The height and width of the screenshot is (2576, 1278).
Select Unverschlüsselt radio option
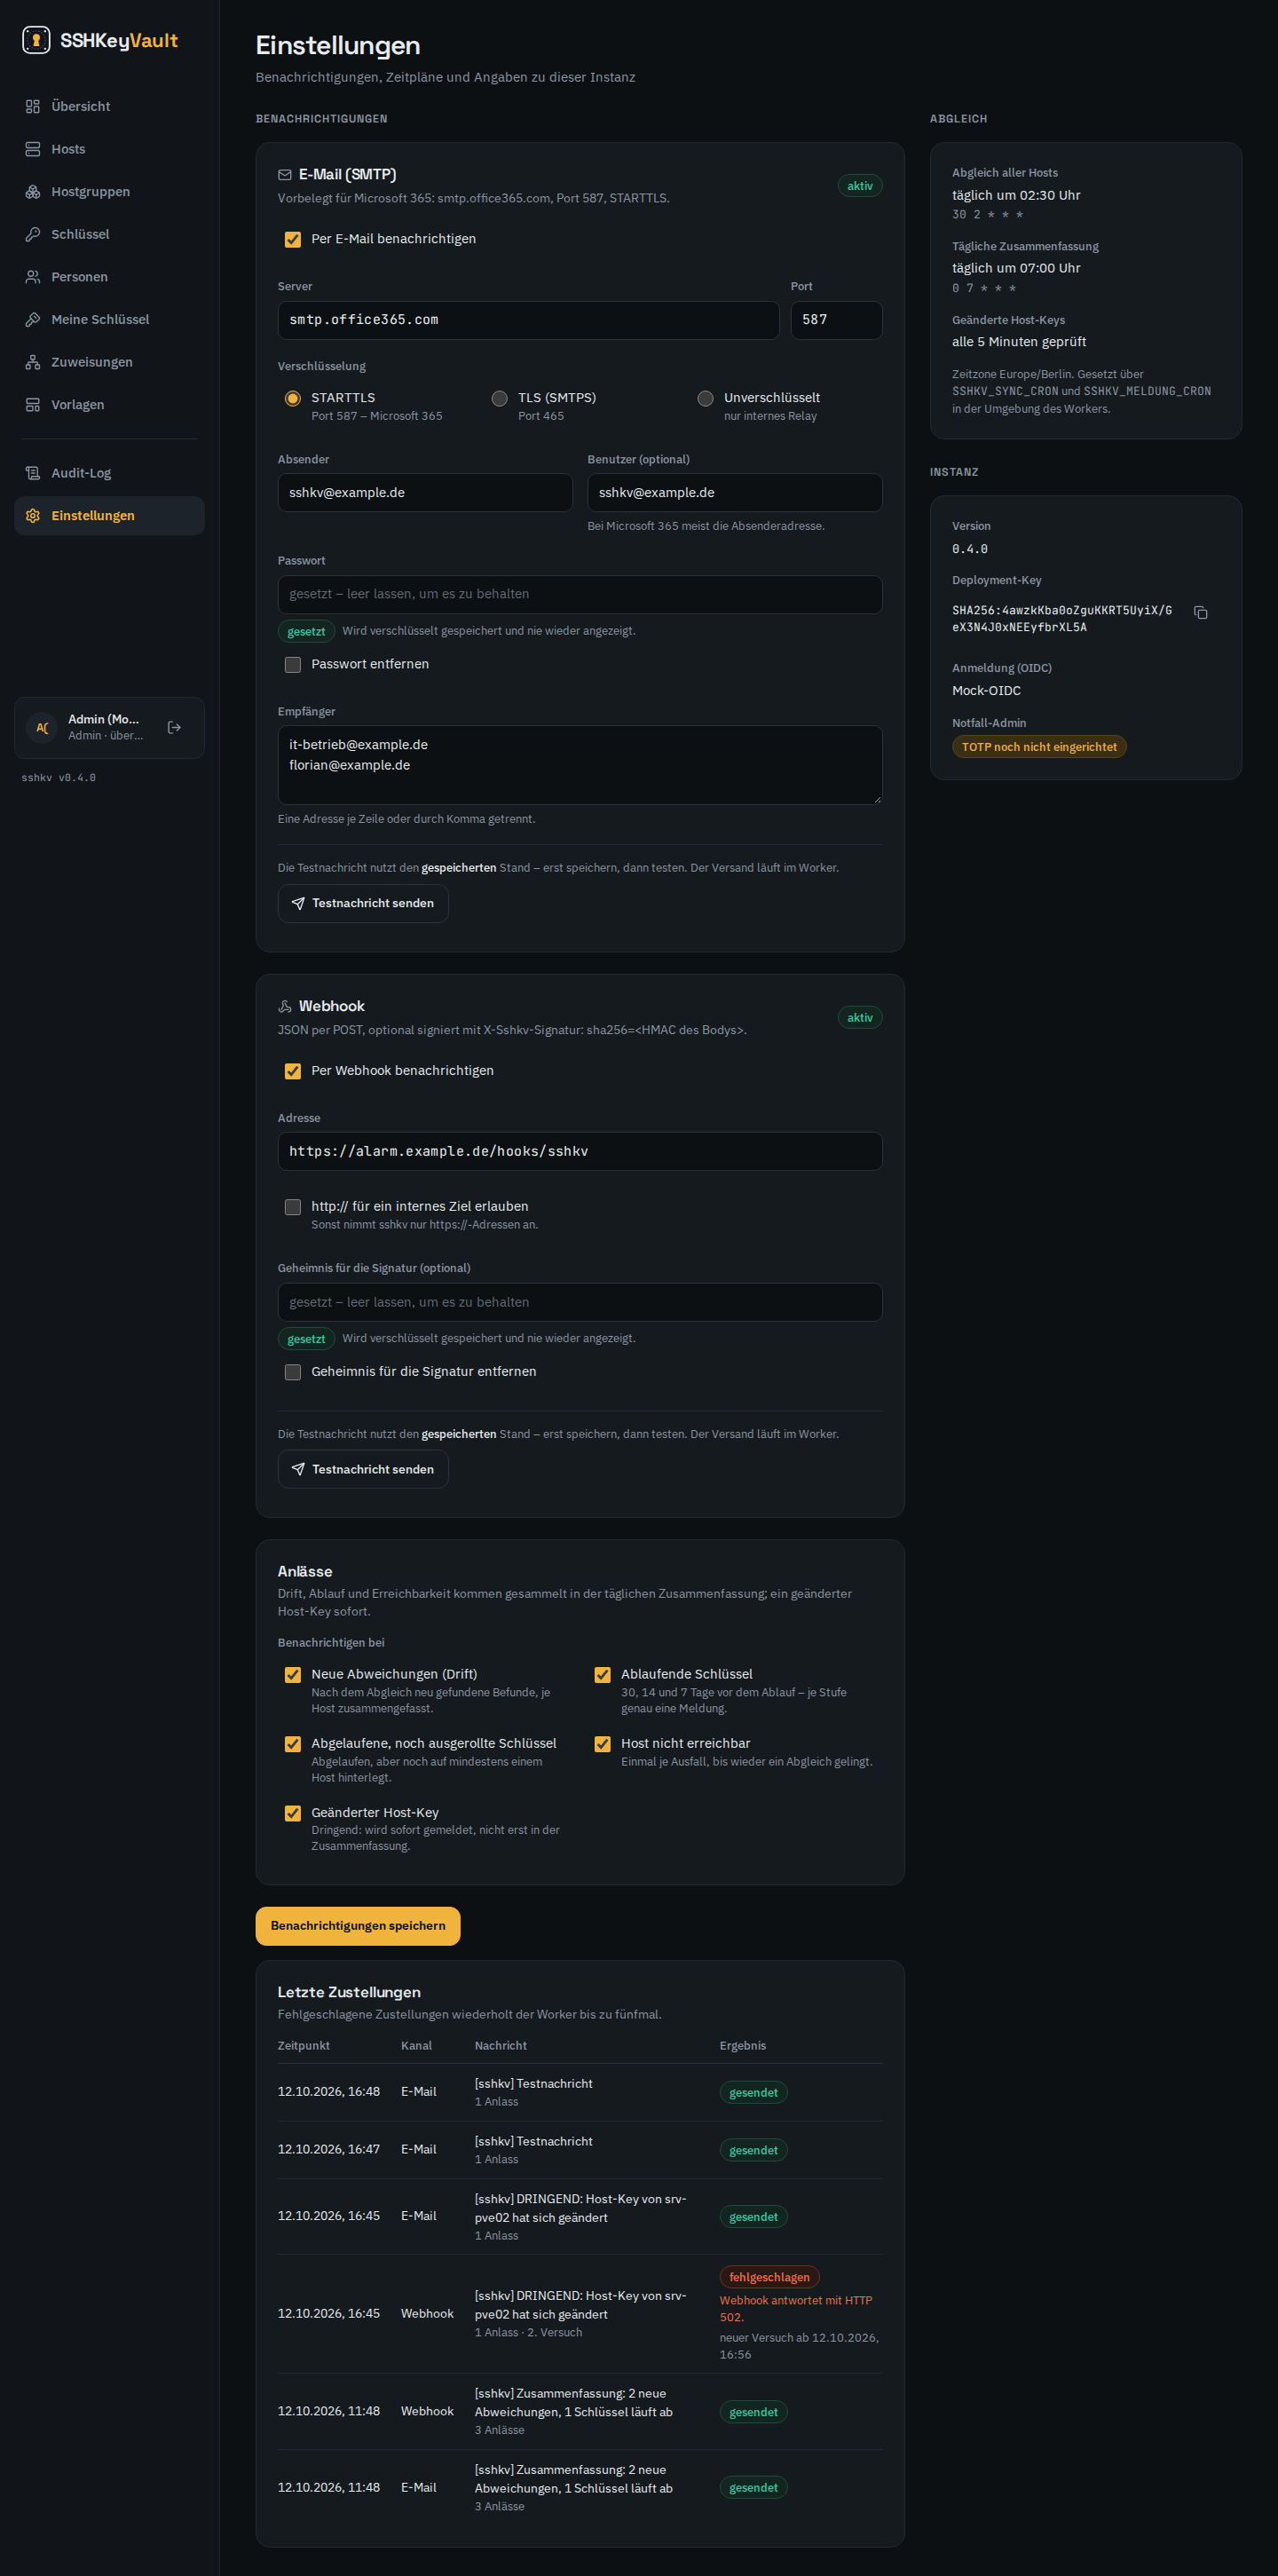tap(705, 398)
